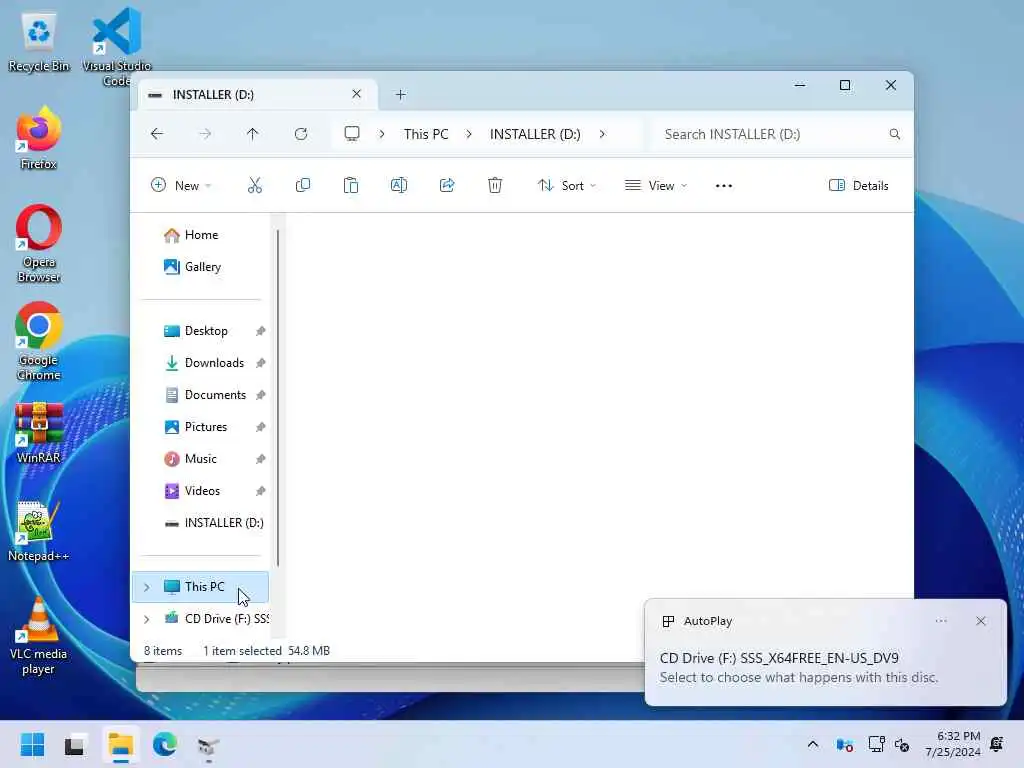
Task: Click INSTALLER (D:) in the address breadcrumb
Action: pos(535,134)
